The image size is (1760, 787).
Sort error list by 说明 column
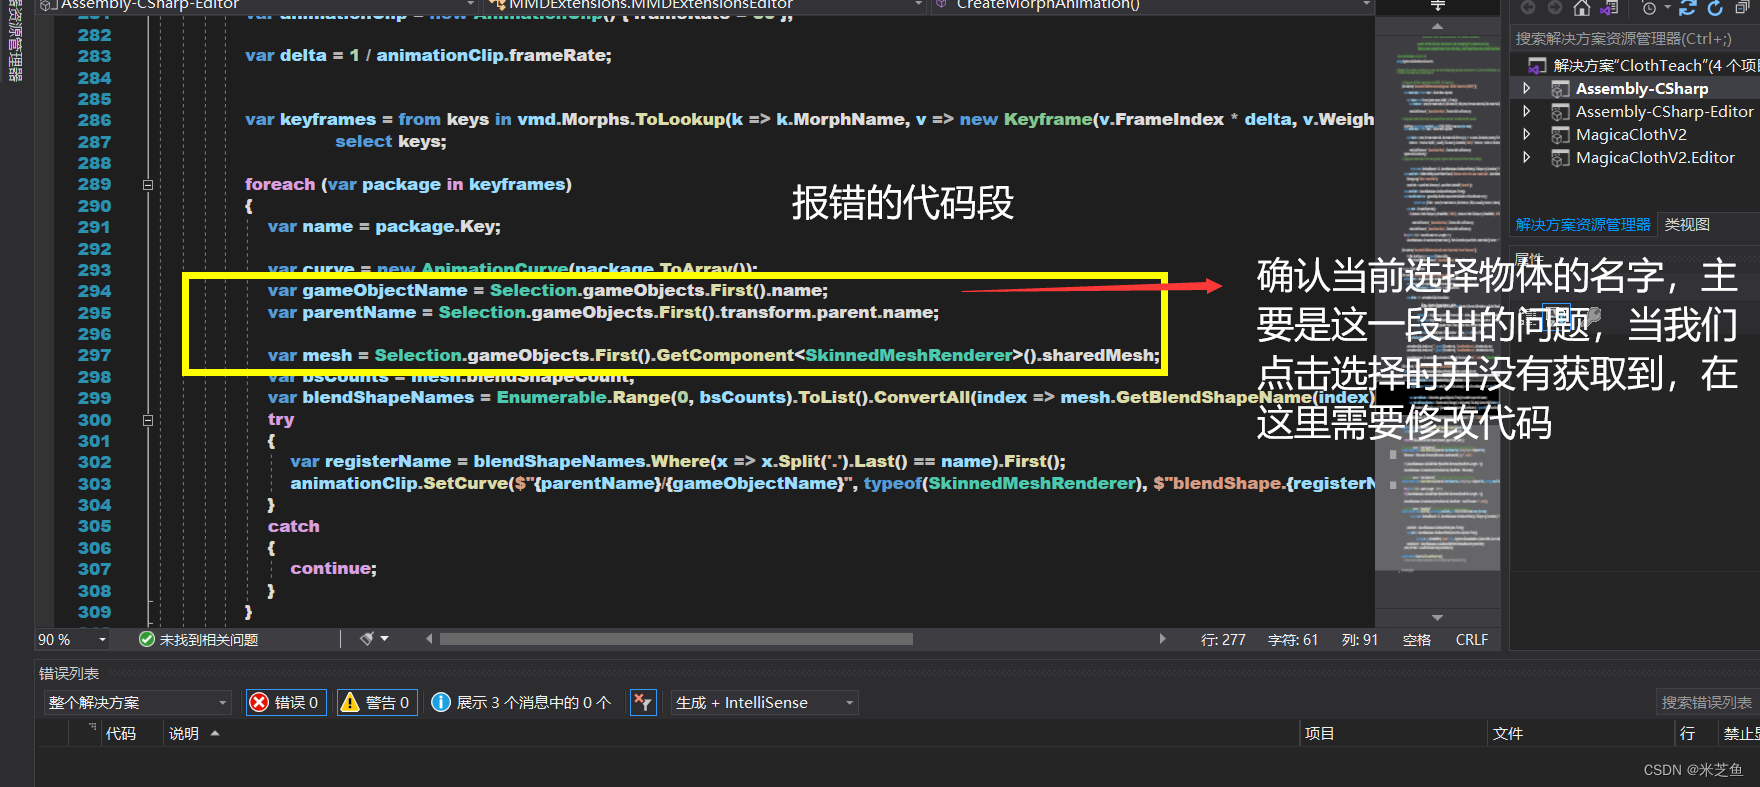(x=184, y=734)
